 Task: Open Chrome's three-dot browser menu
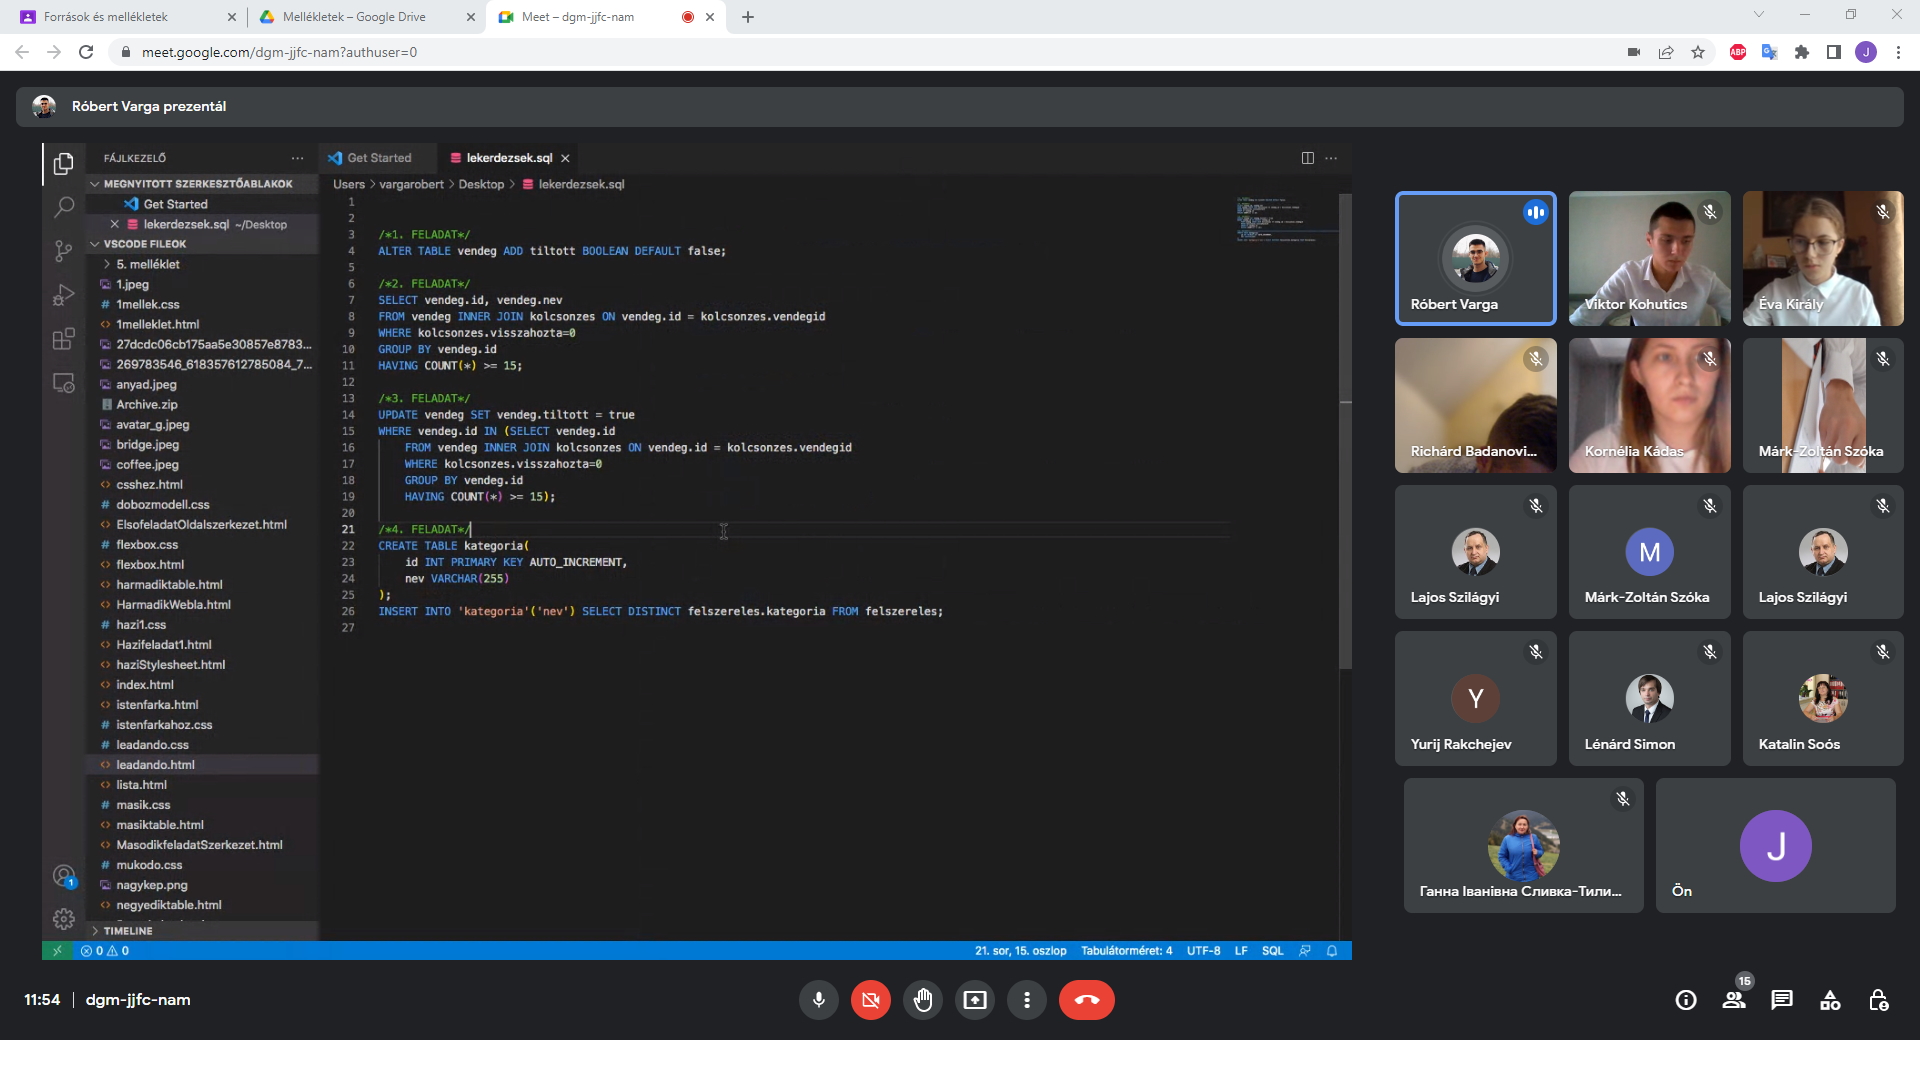[x=1898, y=52]
